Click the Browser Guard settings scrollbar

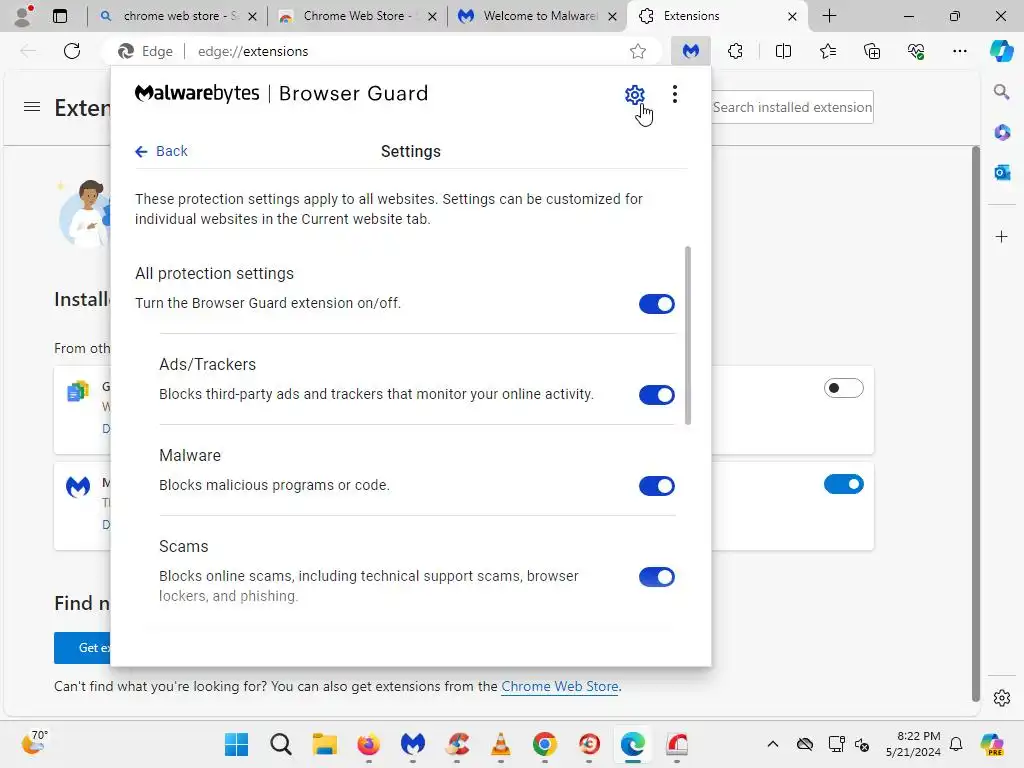[688, 335]
